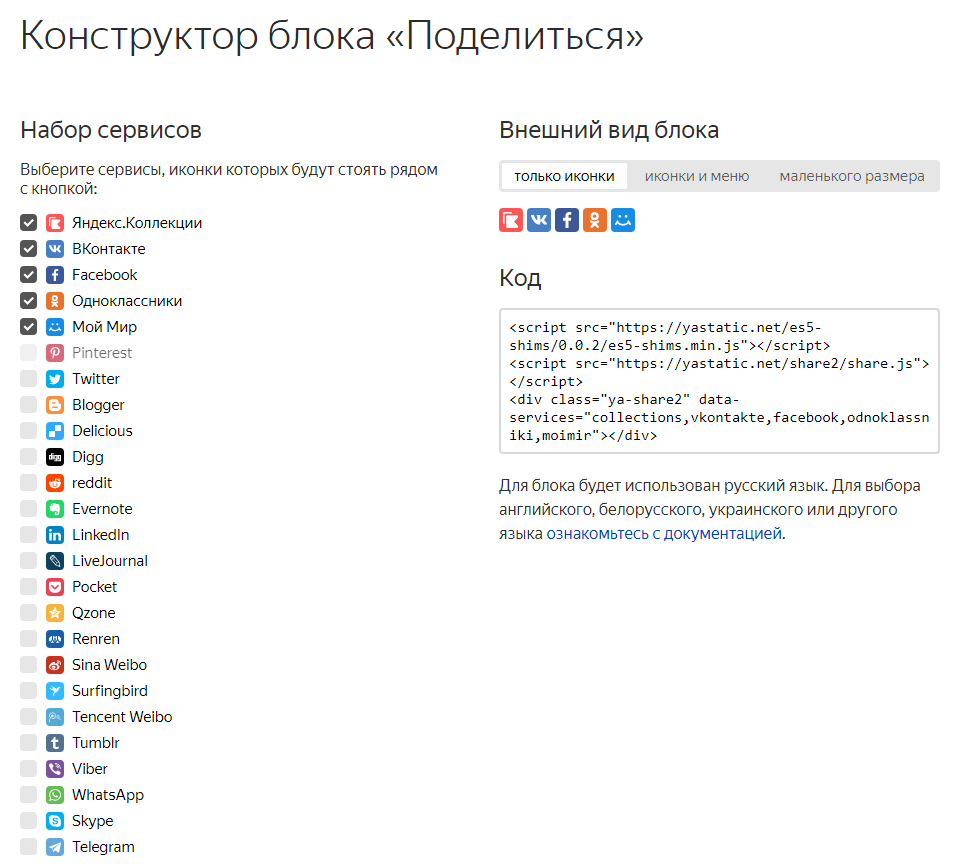Click the ВКонтакте icon in the services list

55,249
